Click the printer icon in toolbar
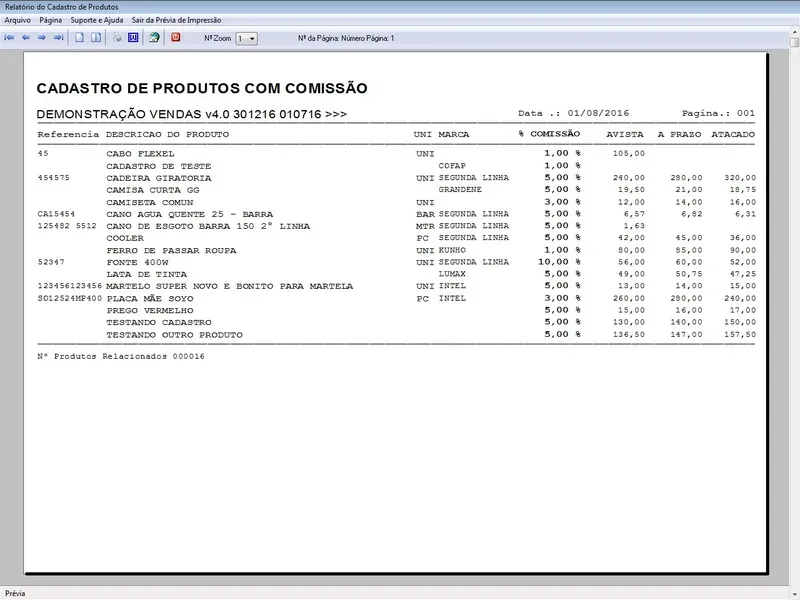This screenshot has height=600, width=800. [117, 38]
